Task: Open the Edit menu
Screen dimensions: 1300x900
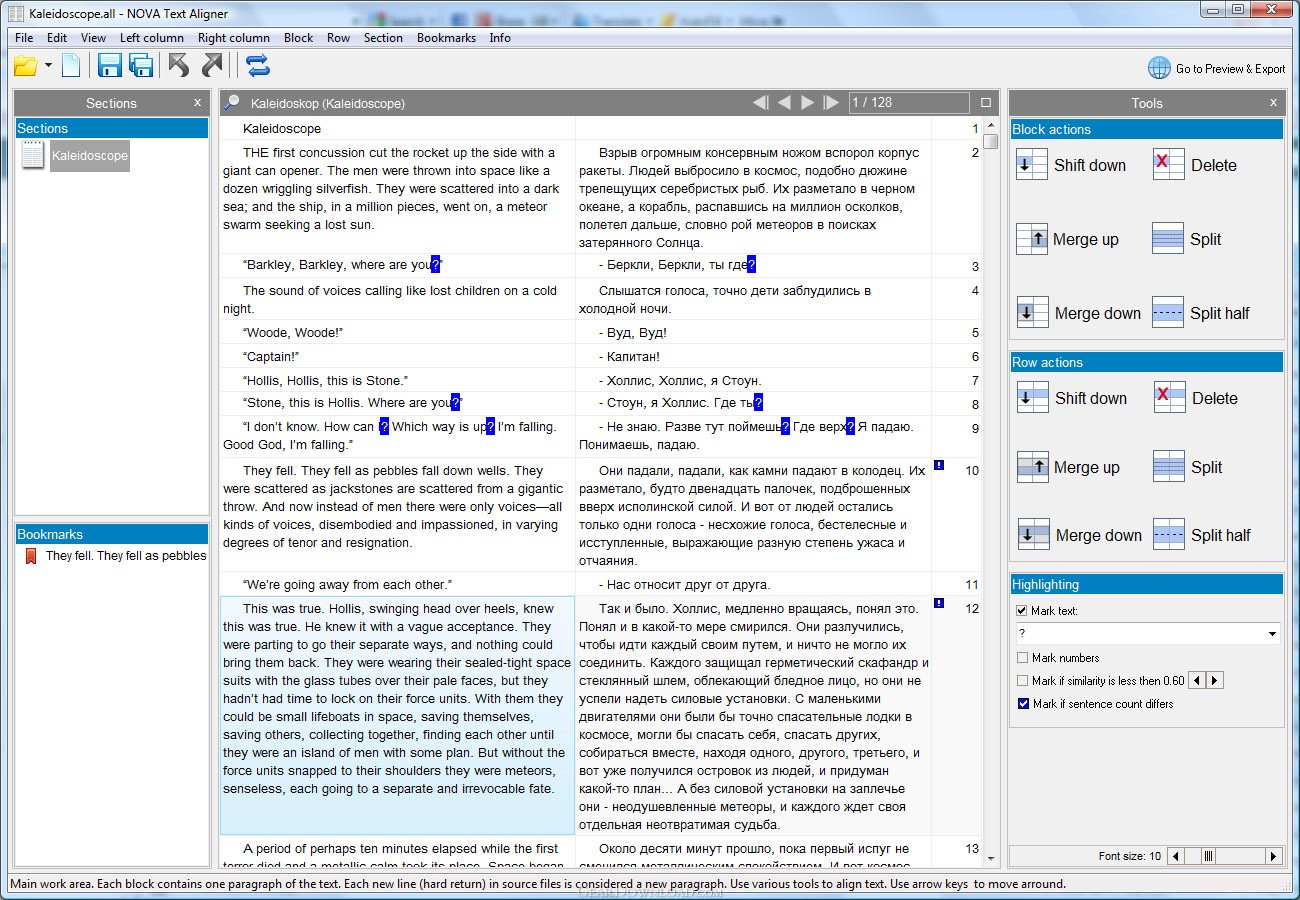Action: pos(57,38)
